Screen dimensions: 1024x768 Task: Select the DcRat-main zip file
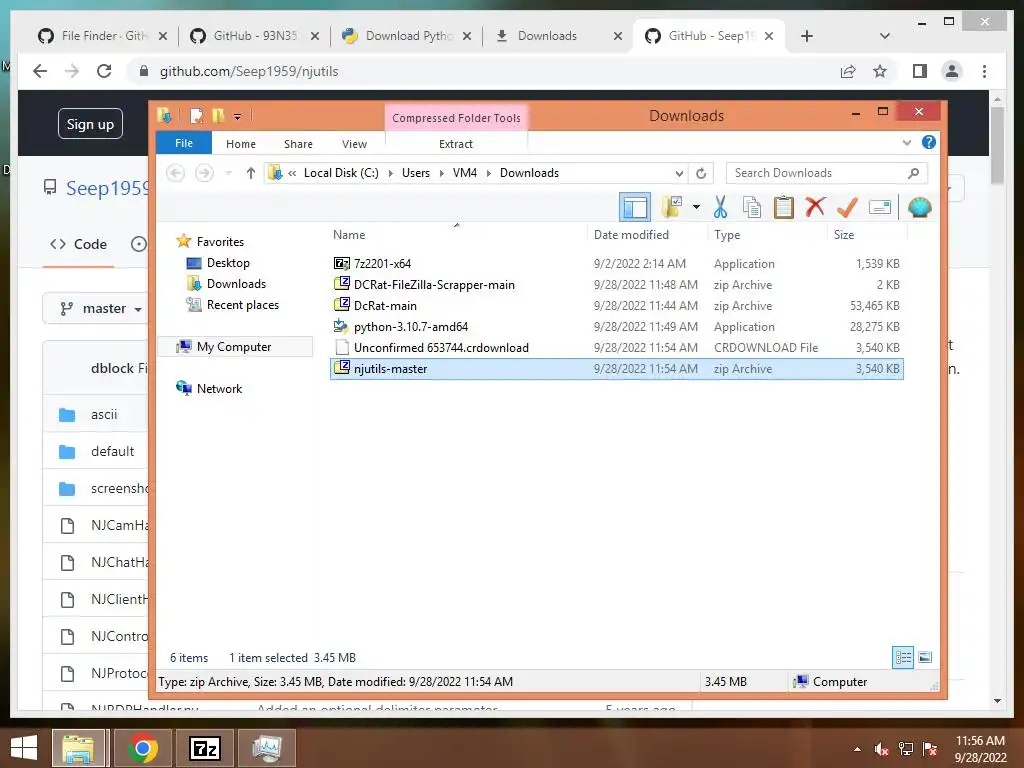[x=385, y=306]
